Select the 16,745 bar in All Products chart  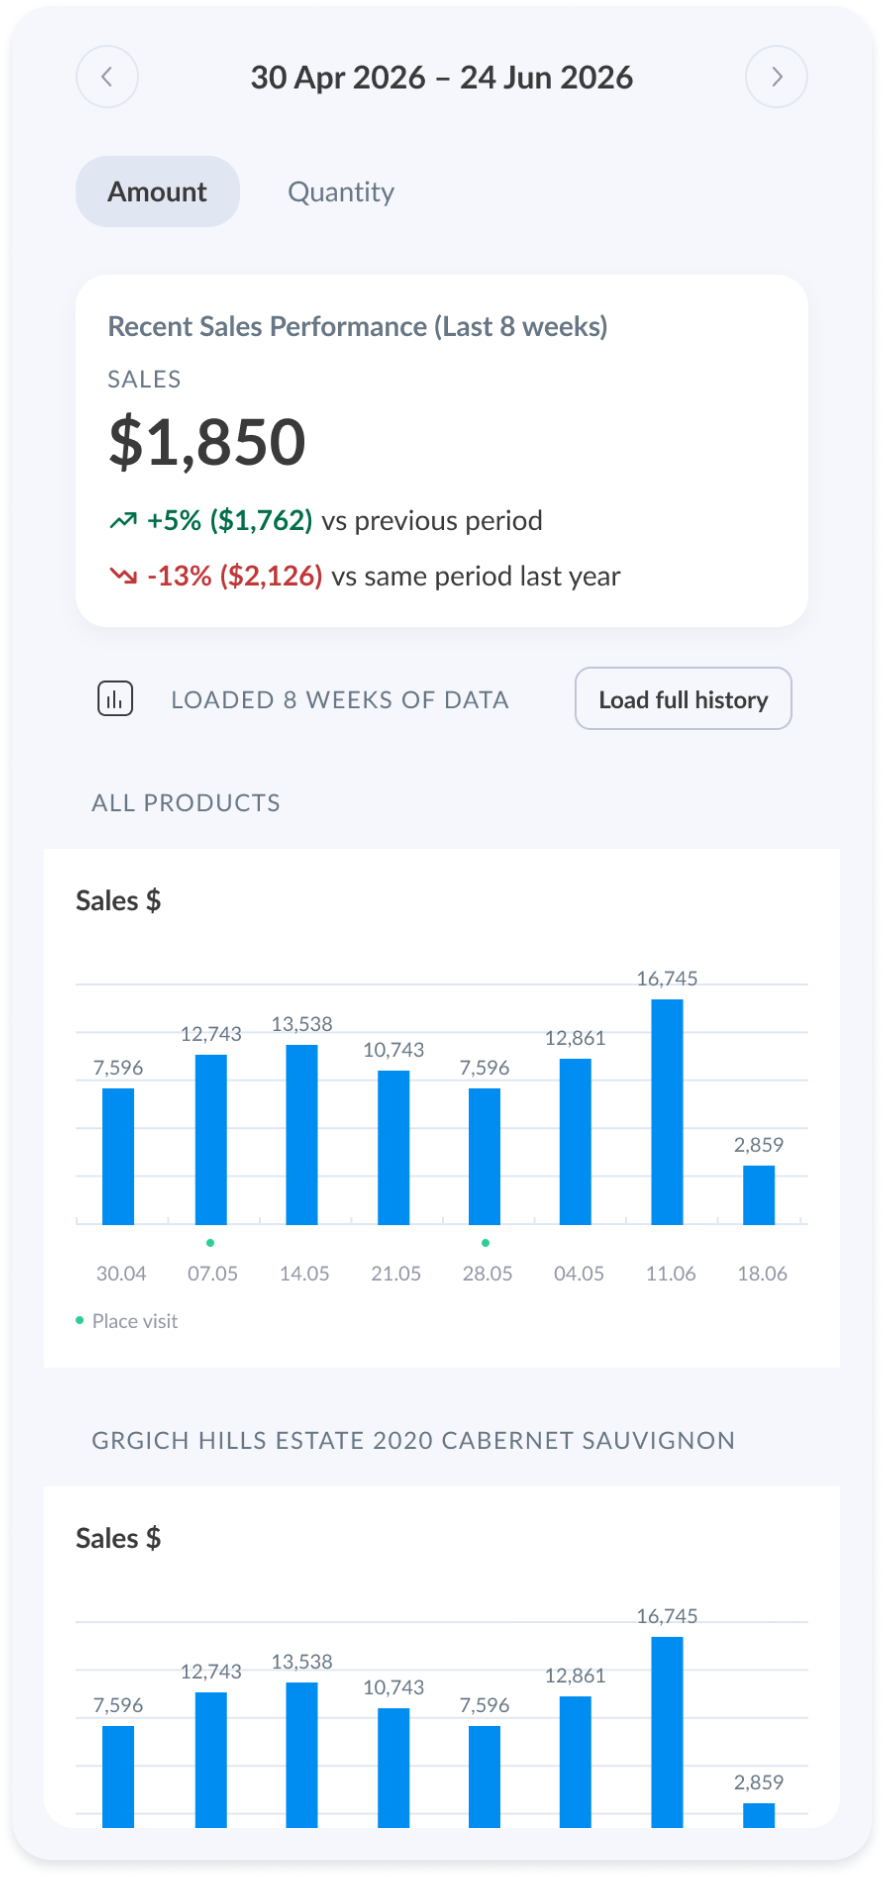coord(667,1112)
